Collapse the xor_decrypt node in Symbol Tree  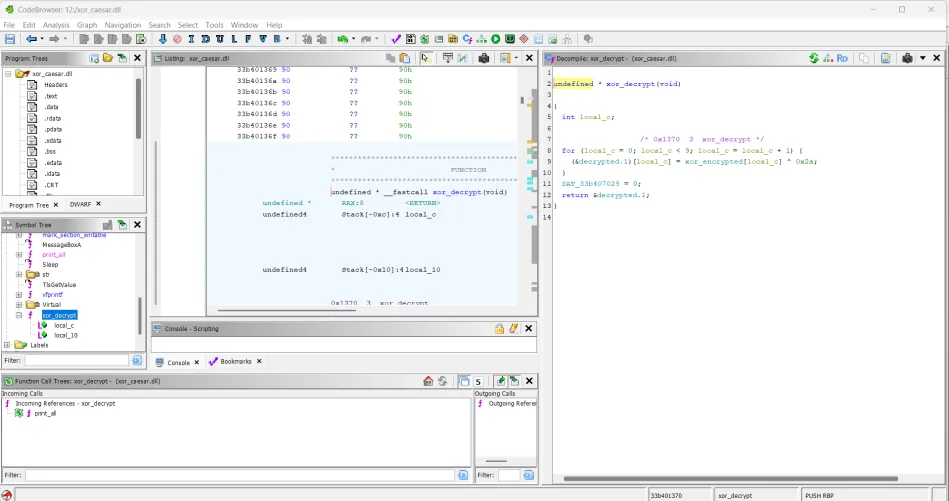[19, 315]
